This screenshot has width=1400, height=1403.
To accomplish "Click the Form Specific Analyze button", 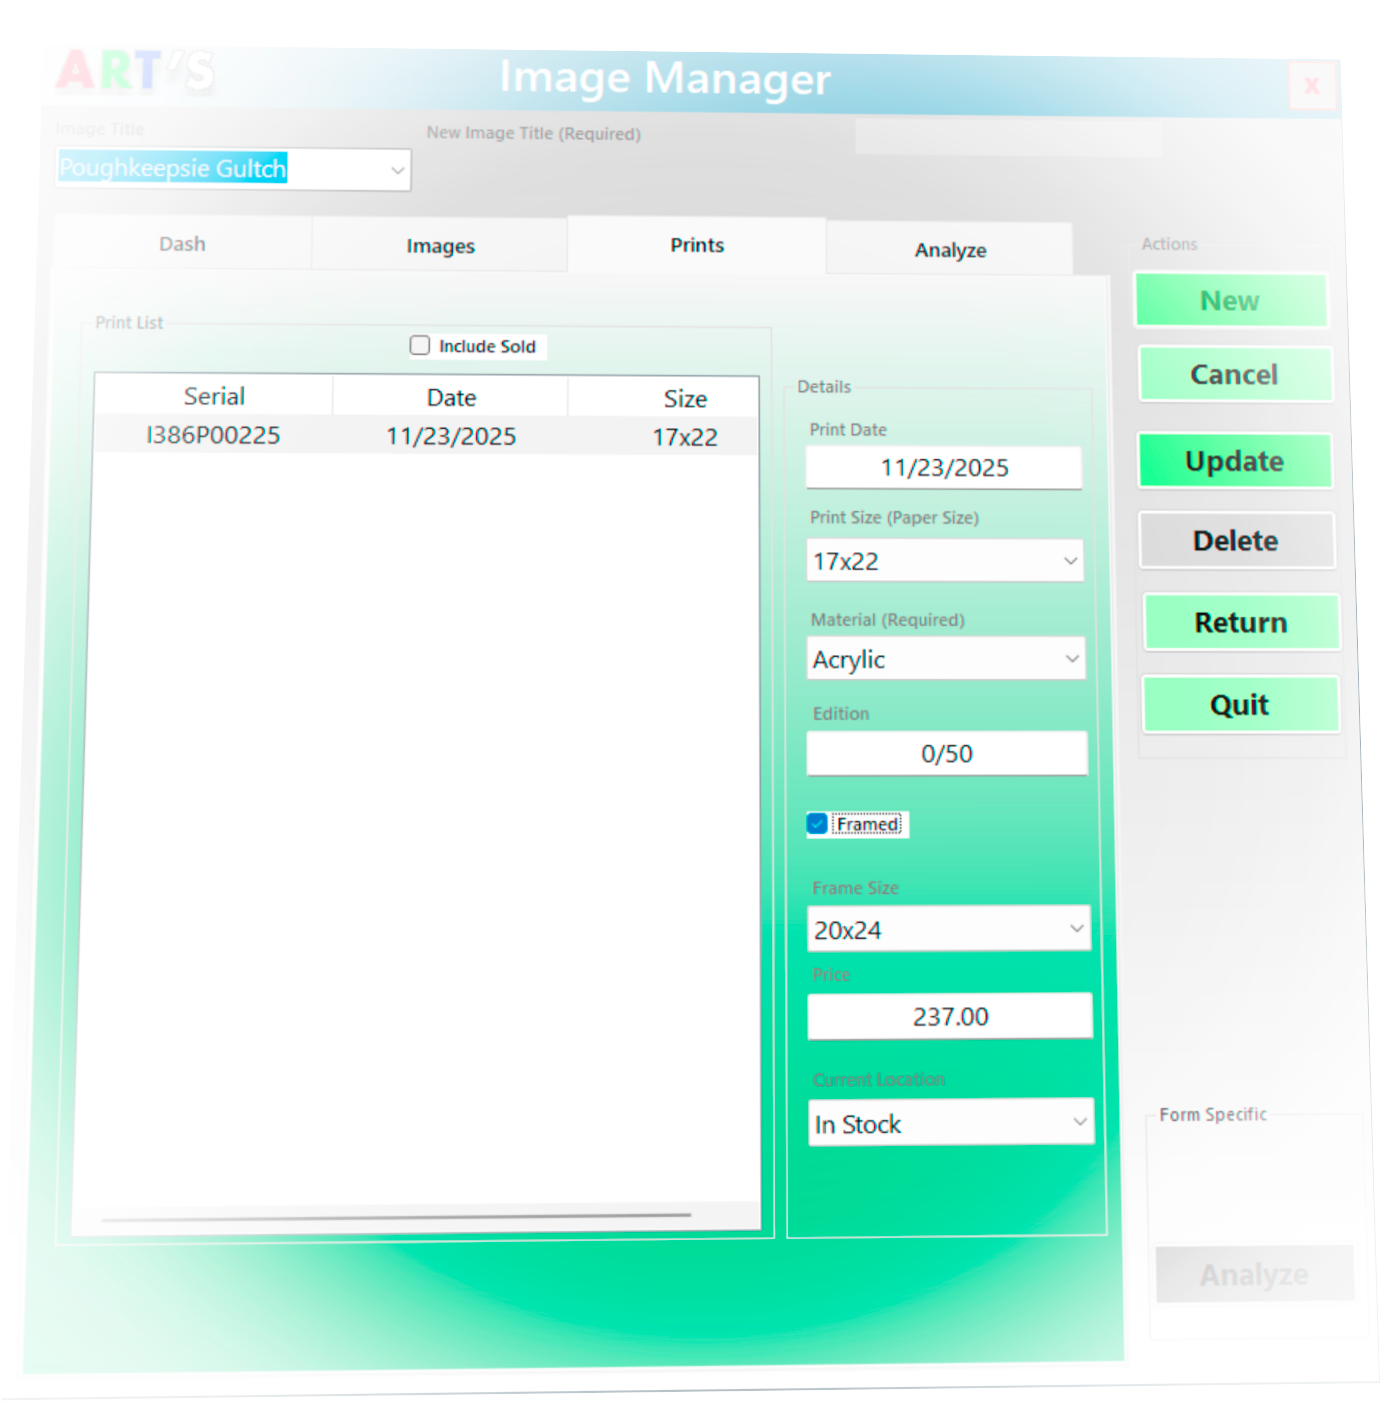I will 1255,1274.
